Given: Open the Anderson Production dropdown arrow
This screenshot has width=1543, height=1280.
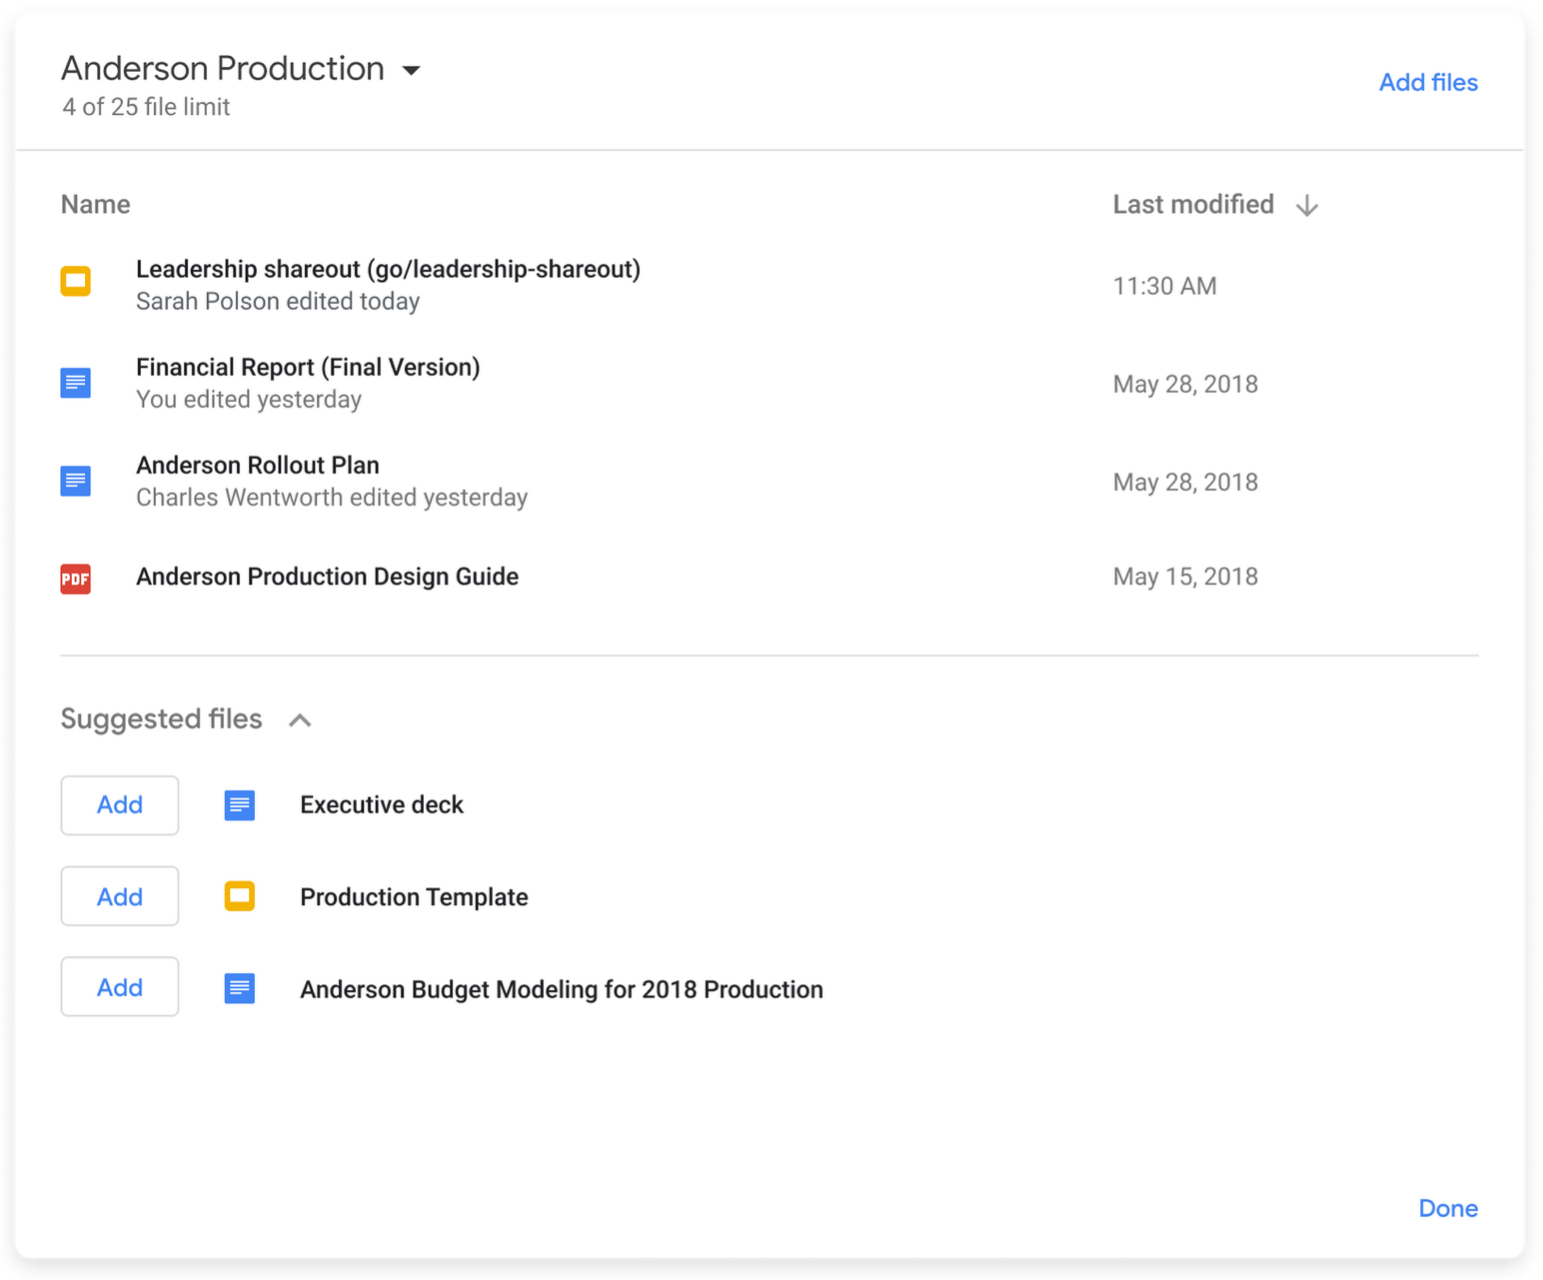Looking at the screenshot, I should tap(411, 70).
